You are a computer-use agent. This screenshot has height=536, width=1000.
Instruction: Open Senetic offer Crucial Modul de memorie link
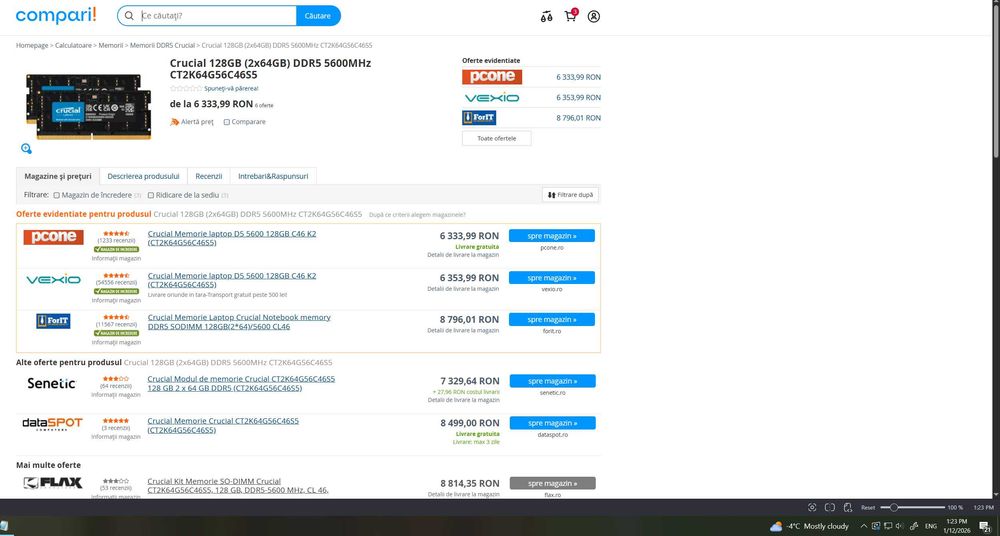click(x=241, y=383)
